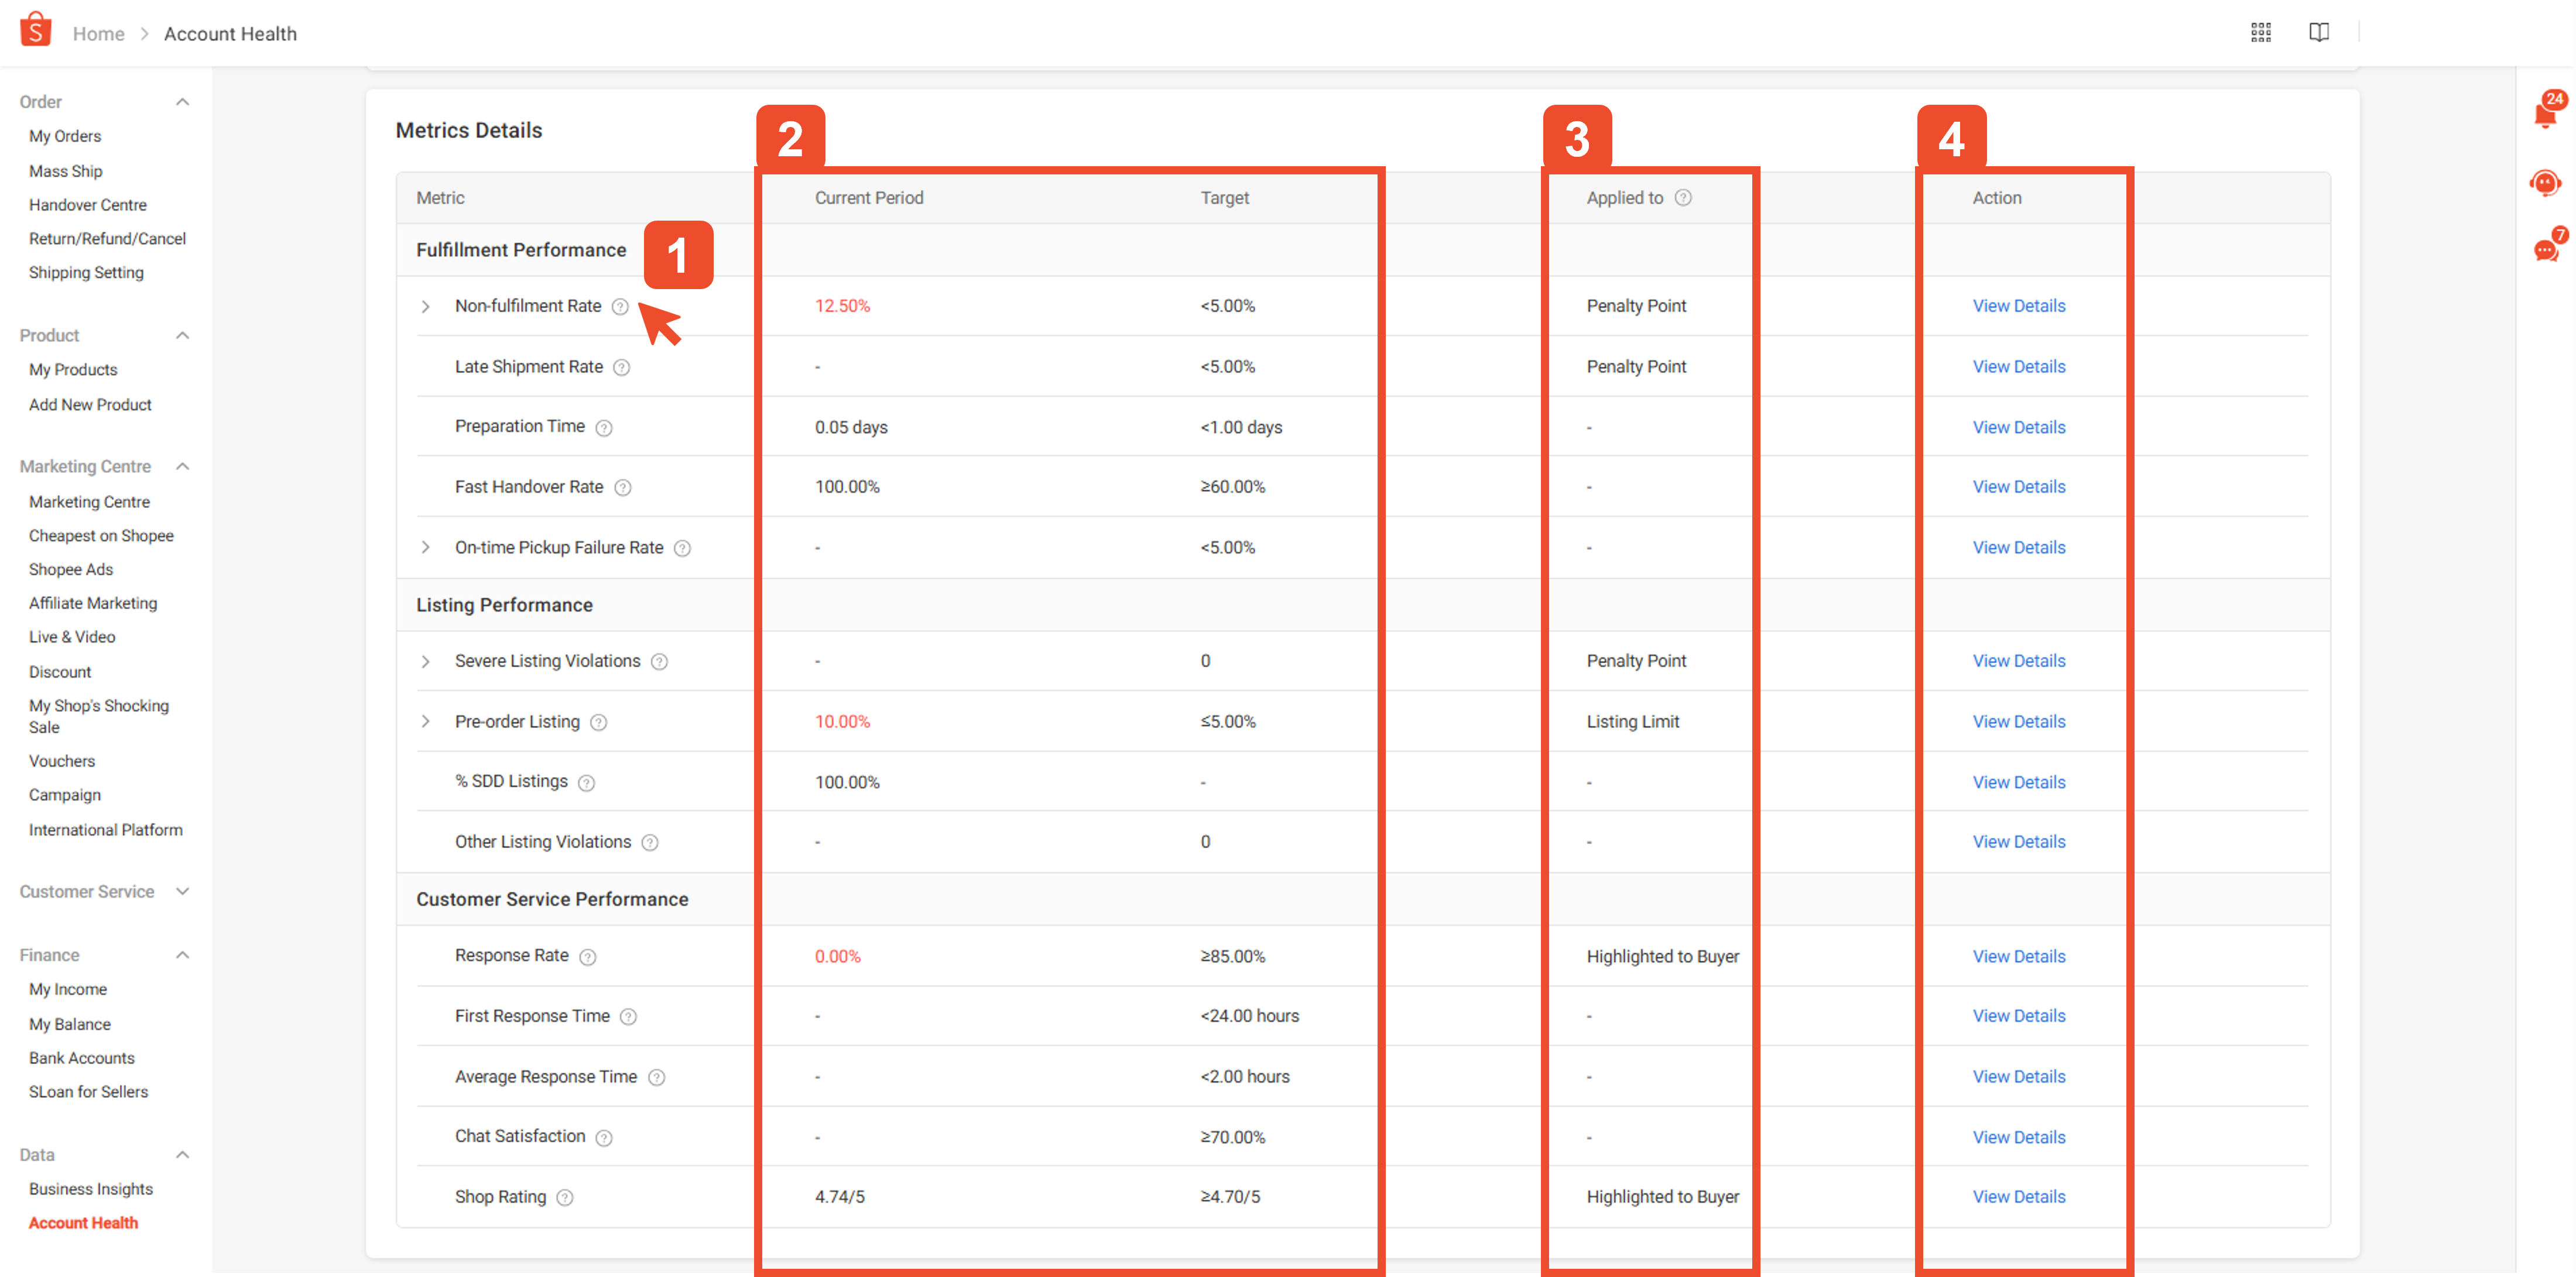Click help icon beside % SDD Listings
Viewport: 2576px width, 1277px height.
coord(587,783)
